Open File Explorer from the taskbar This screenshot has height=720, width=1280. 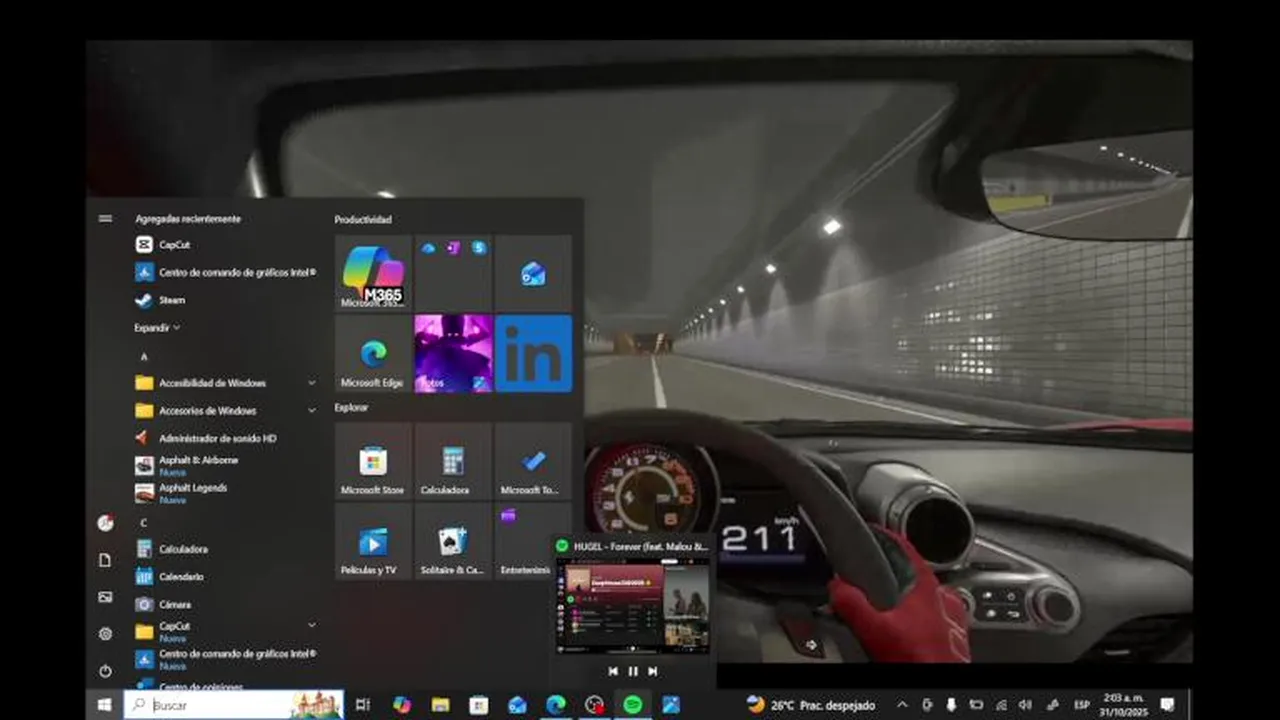click(x=440, y=705)
